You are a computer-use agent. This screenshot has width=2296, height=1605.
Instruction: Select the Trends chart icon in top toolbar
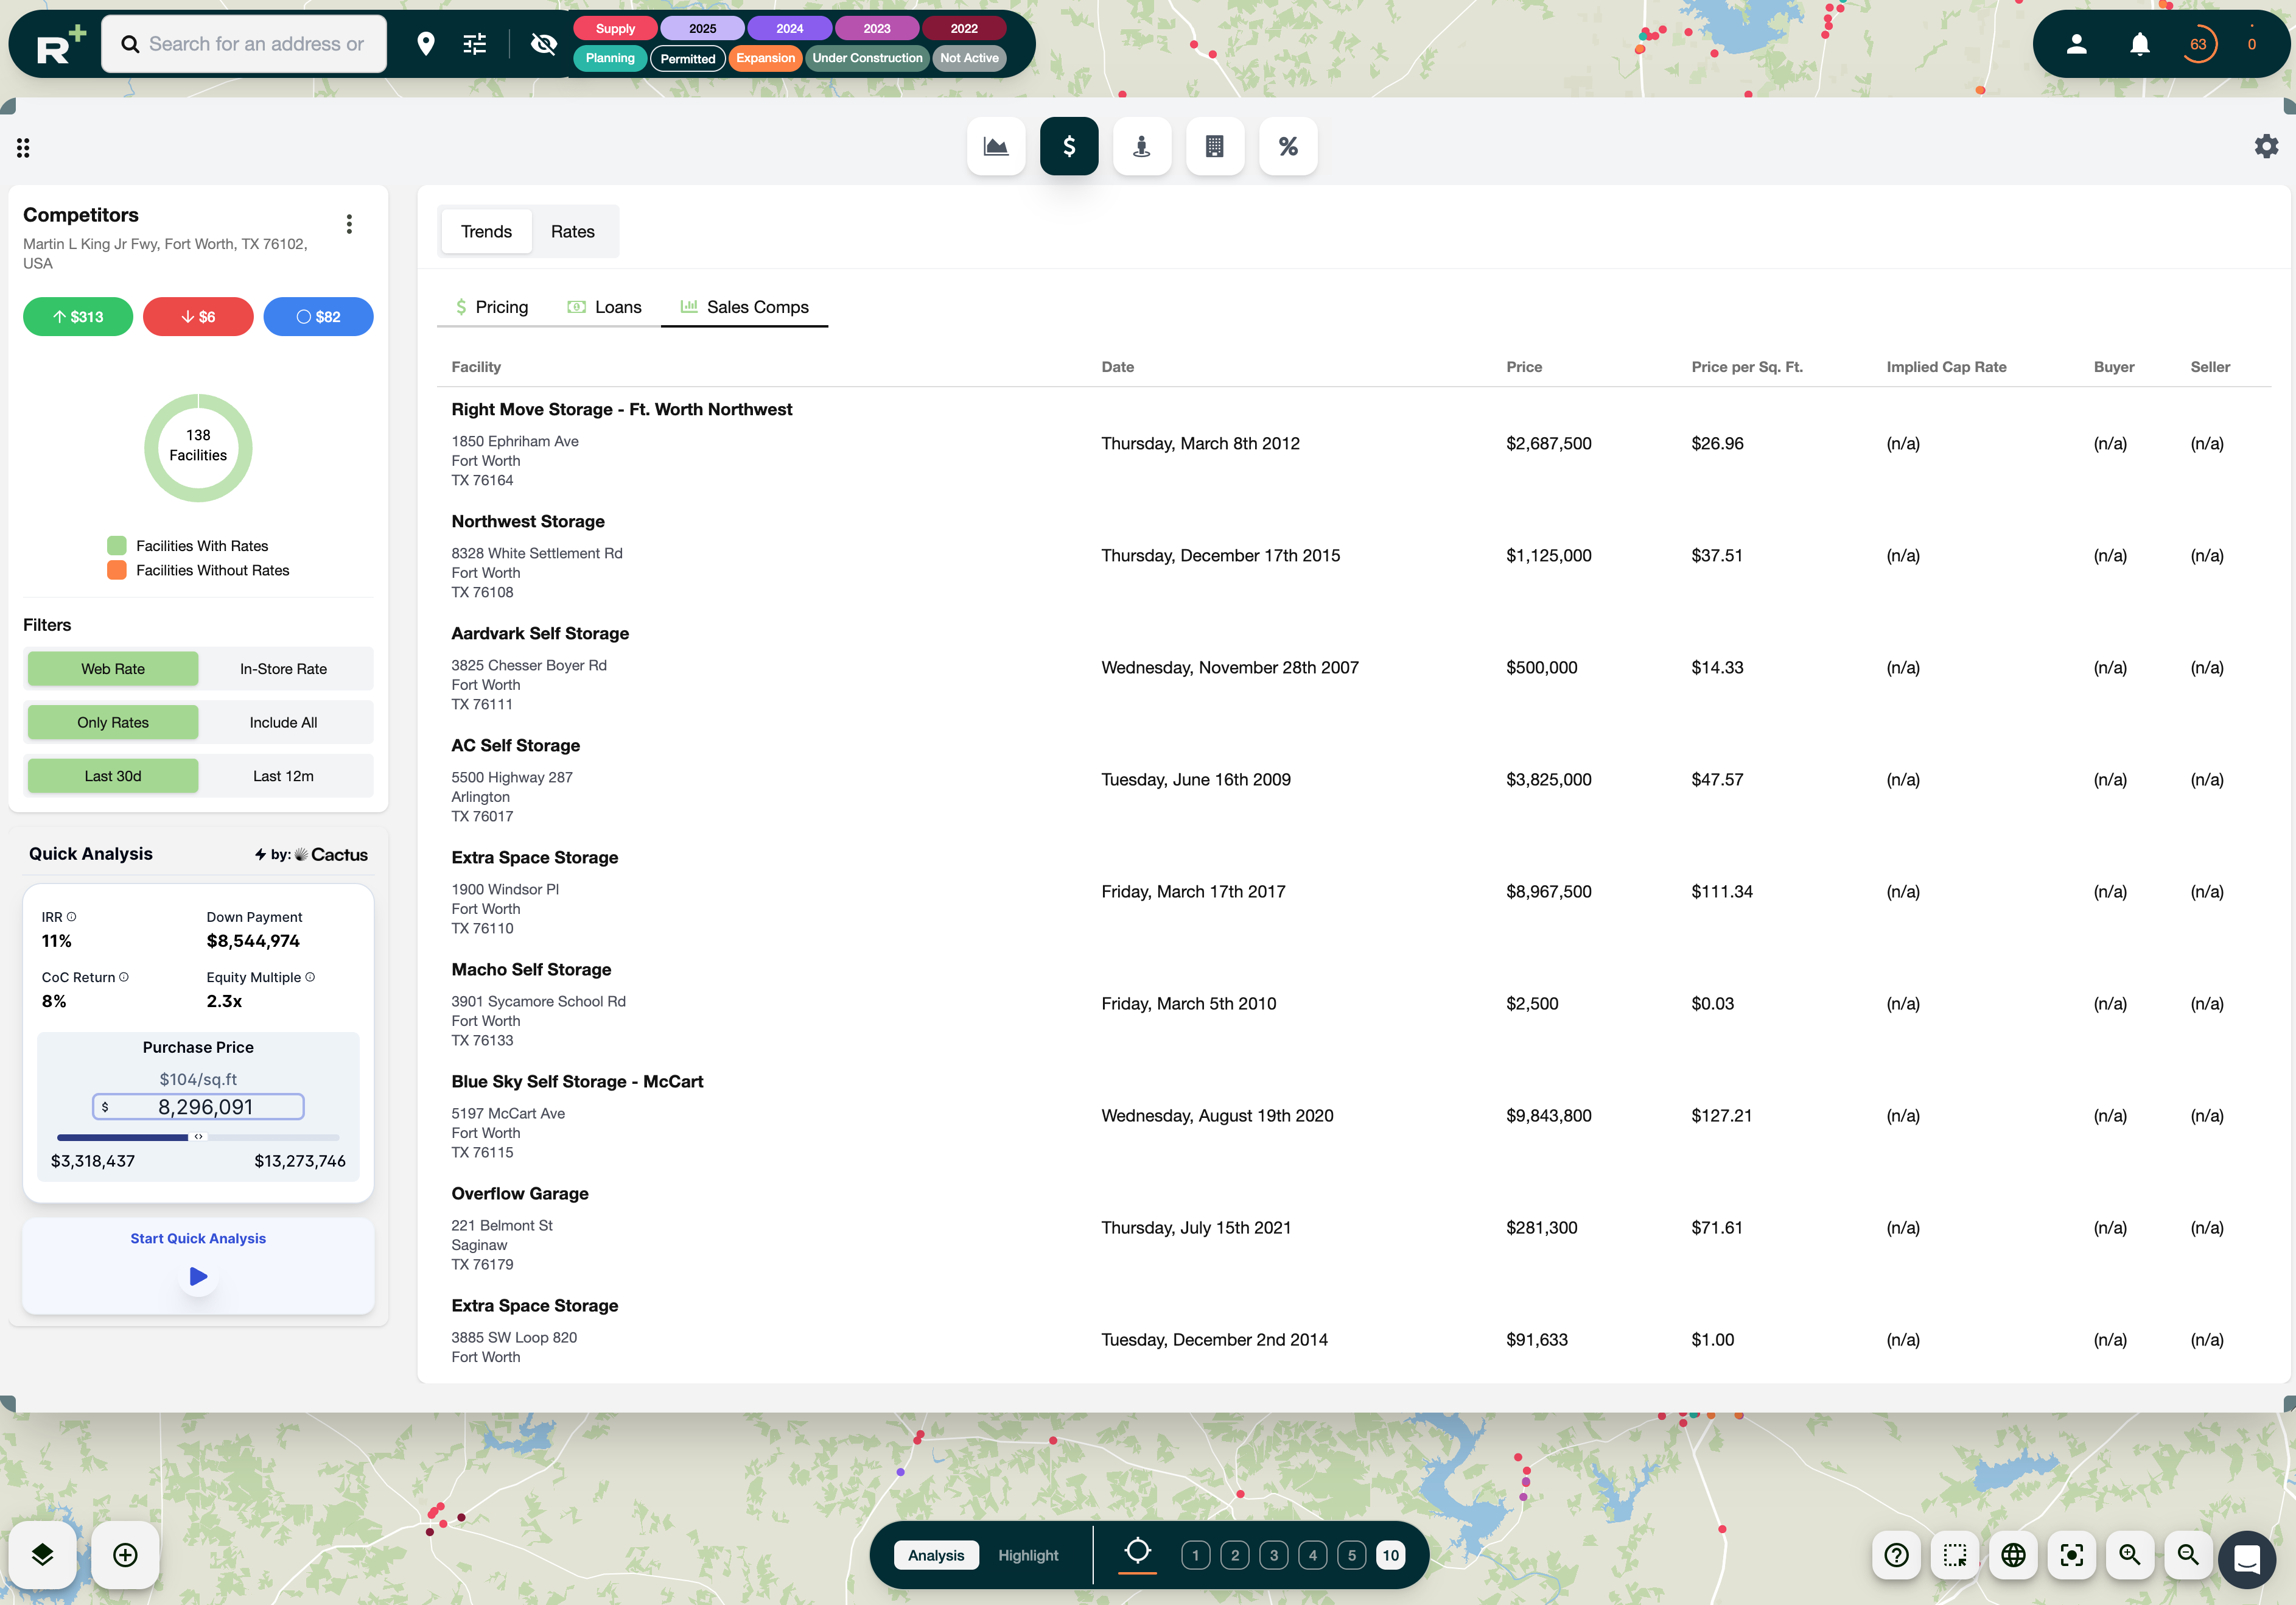point(995,146)
